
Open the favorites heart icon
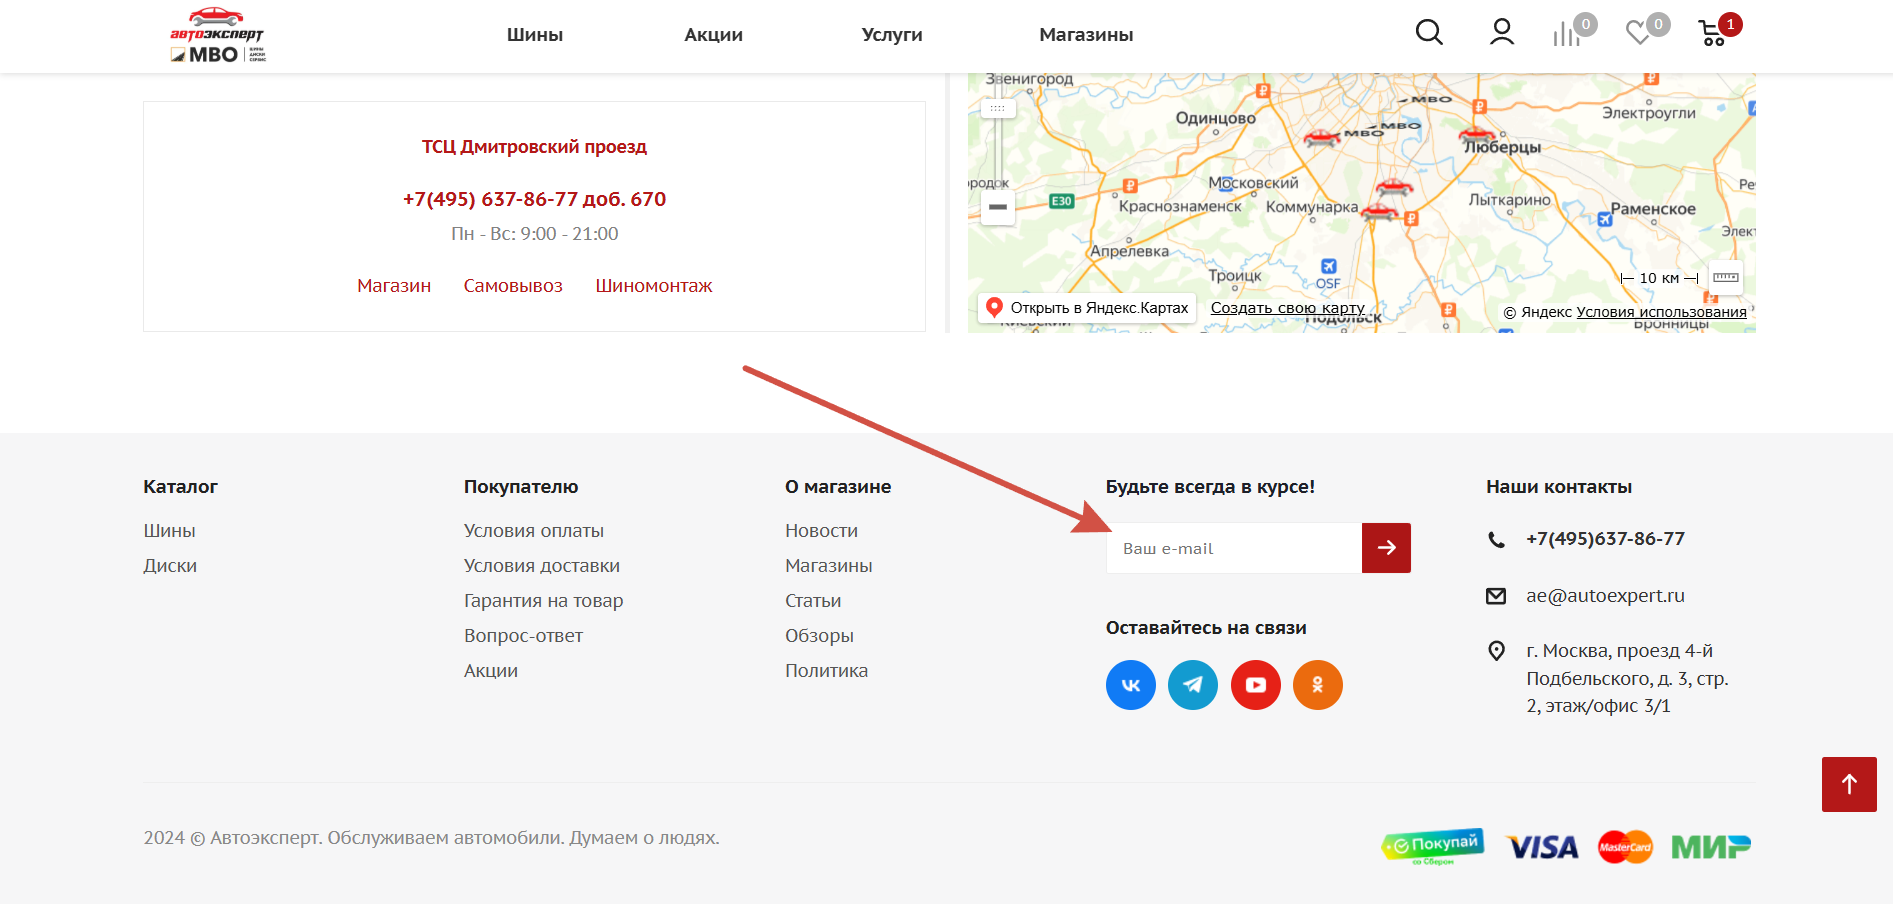(x=1638, y=33)
